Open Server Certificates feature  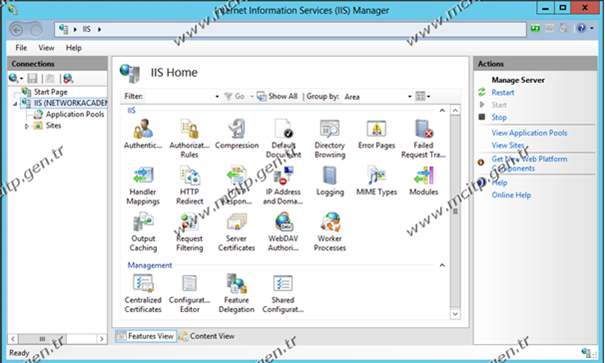pos(237,231)
